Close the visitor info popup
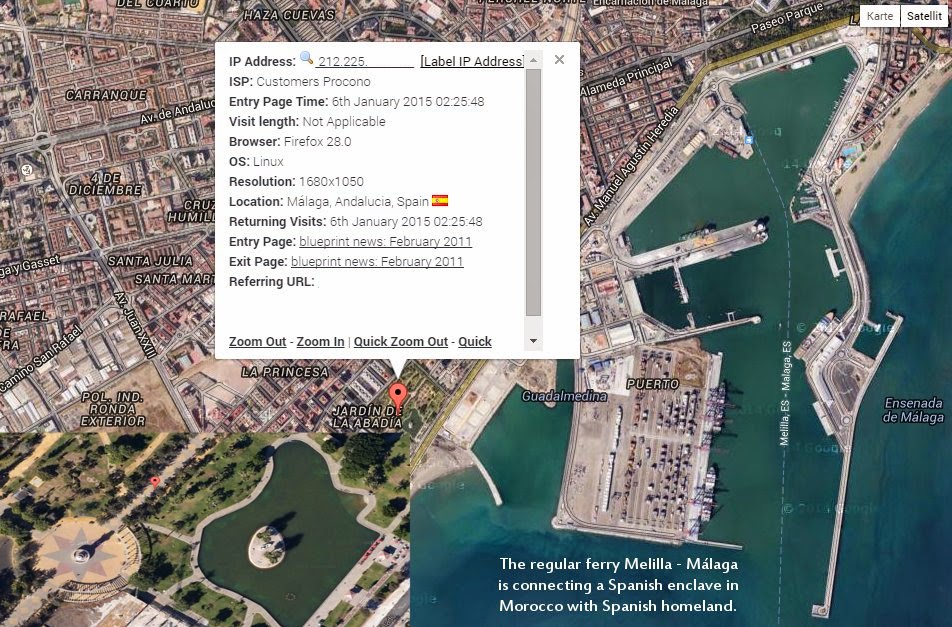The image size is (952, 627). pyautogui.click(x=559, y=59)
